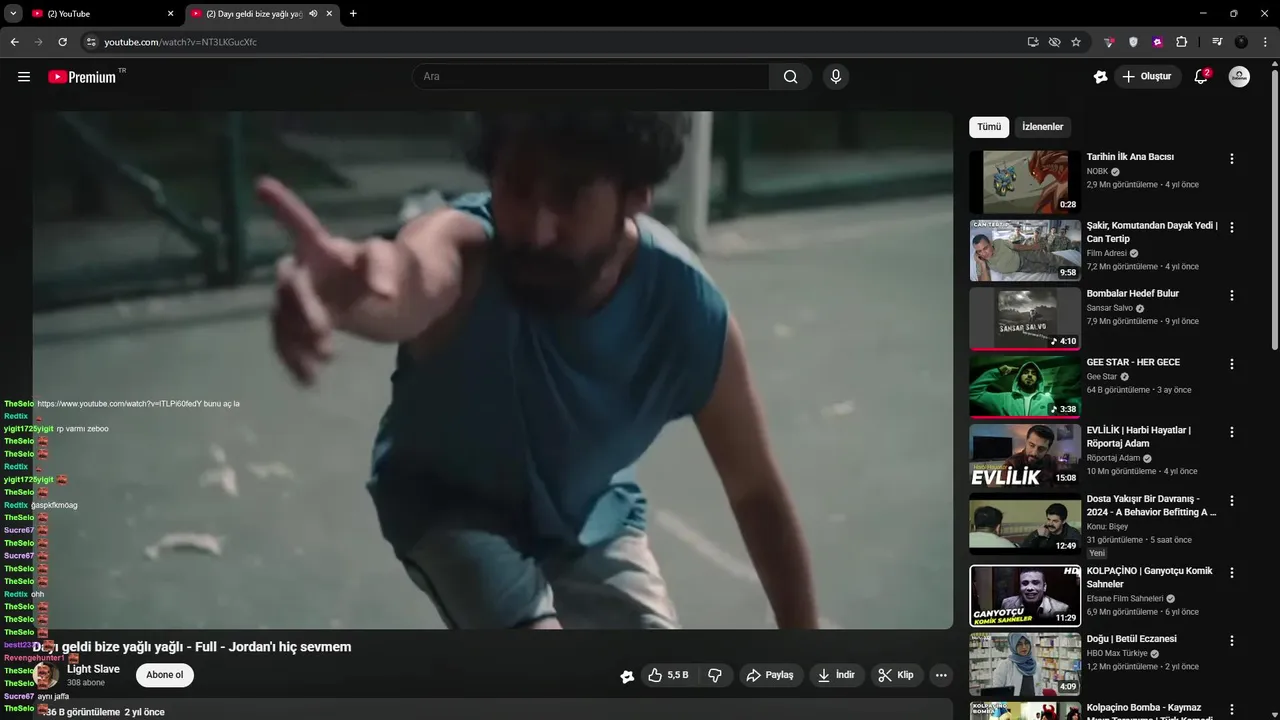
Task: Open options for KOLPAÇİNO Ganyotçu Komik Sahneler
Action: (1232, 573)
